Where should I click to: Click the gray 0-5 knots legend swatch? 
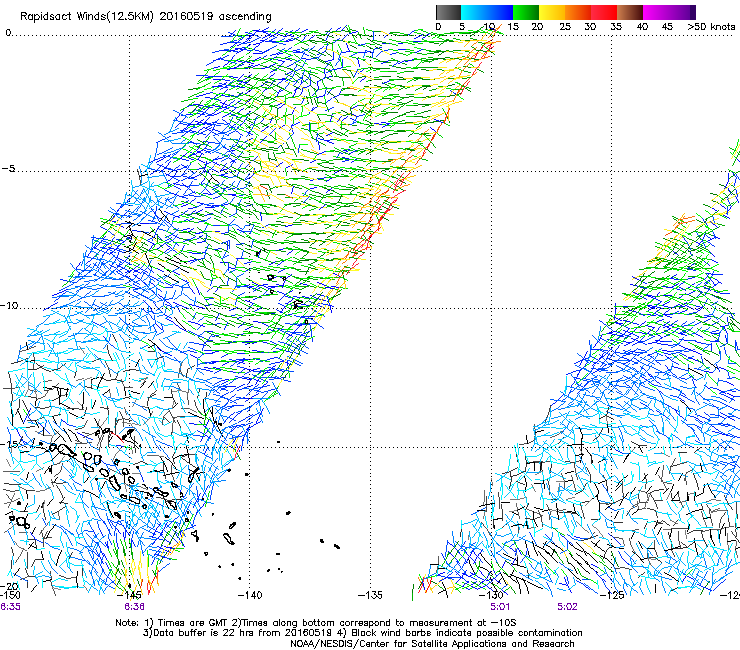click(x=449, y=12)
